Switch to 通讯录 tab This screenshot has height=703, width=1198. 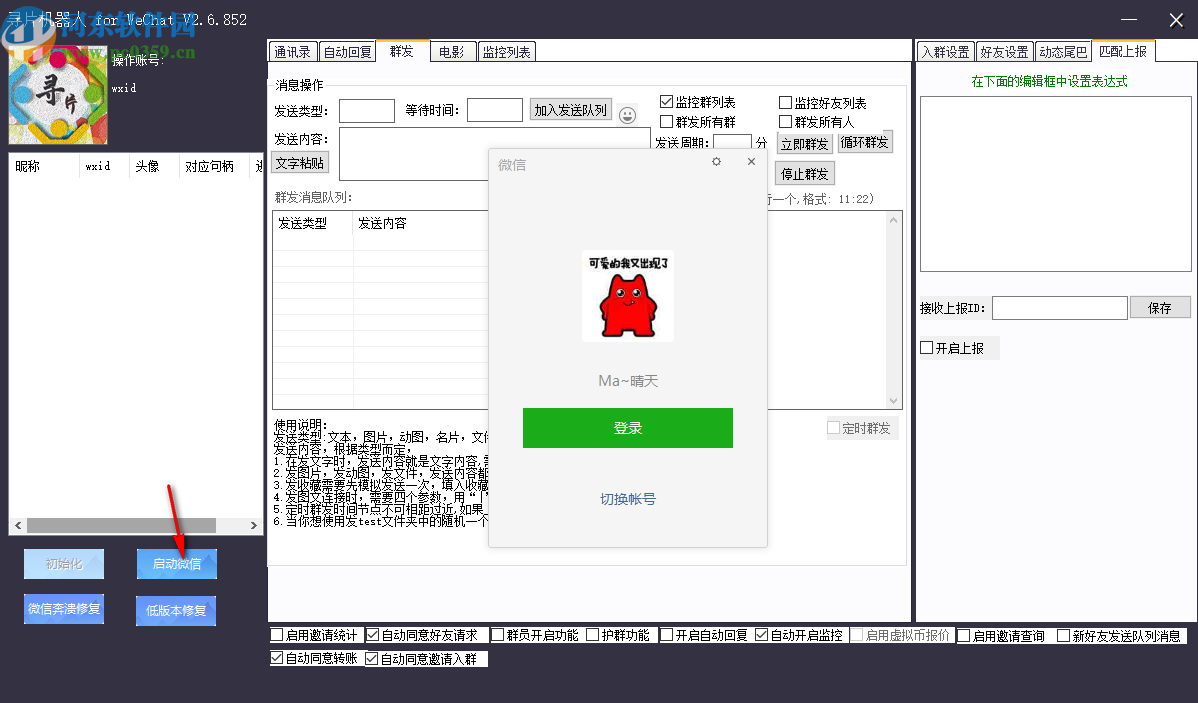pos(293,52)
